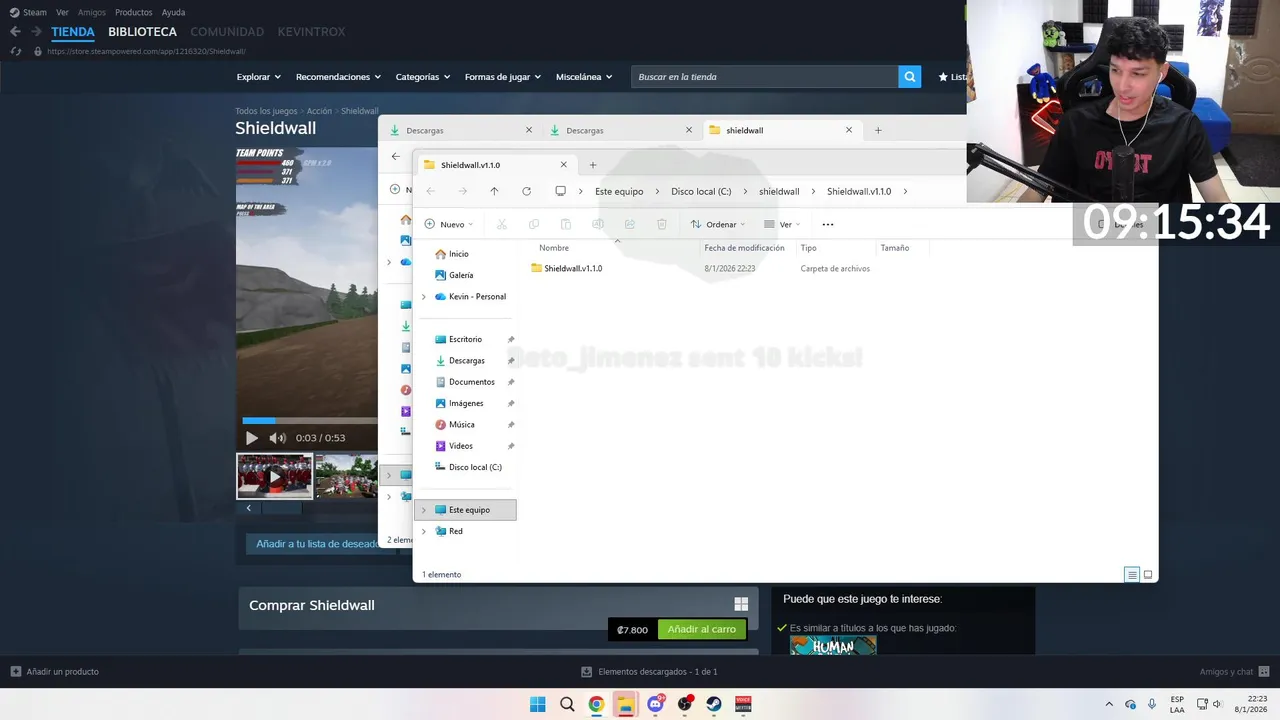Open Amigos y chat in Steam
1280x720 pixels.
pos(1233,671)
